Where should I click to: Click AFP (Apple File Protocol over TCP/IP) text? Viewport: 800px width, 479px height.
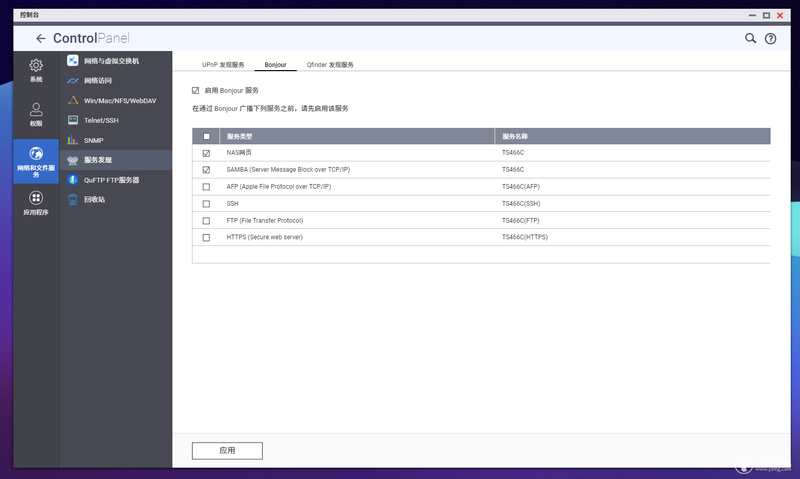pyautogui.click(x=279, y=187)
